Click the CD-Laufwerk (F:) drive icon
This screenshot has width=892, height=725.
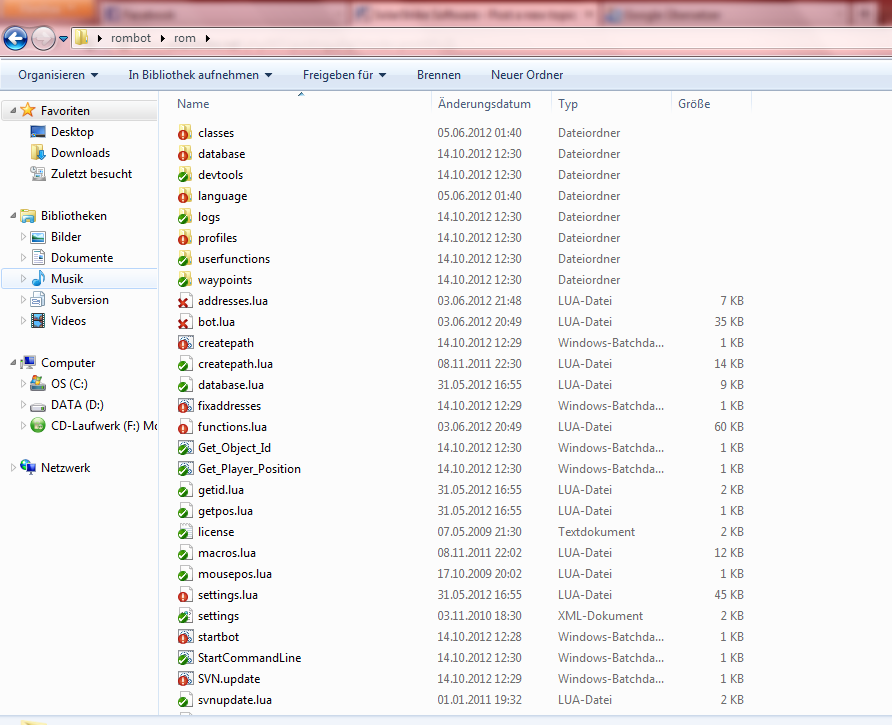[x=38, y=426]
